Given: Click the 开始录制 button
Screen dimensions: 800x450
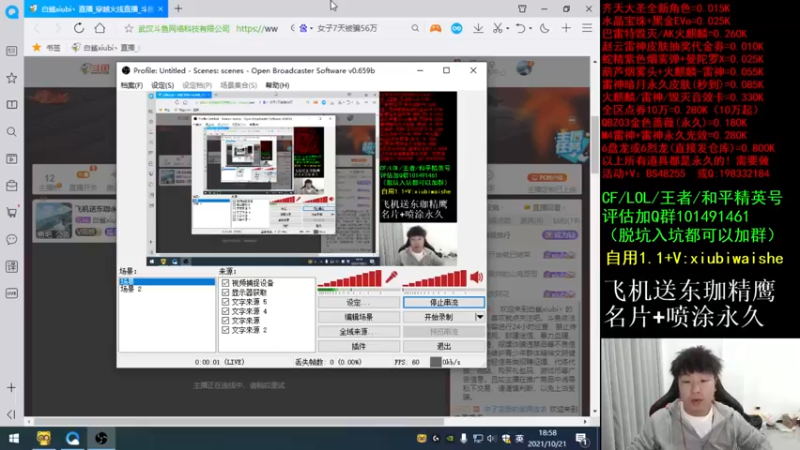Looking at the screenshot, I should (x=439, y=317).
